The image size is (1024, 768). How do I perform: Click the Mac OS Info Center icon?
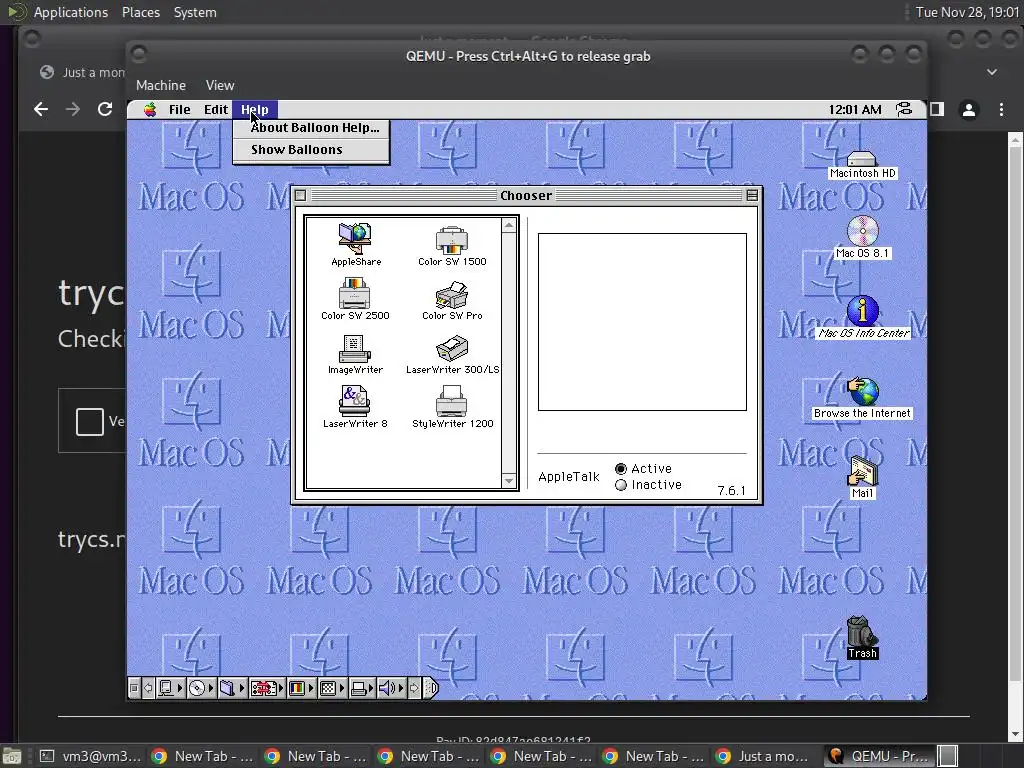pyautogui.click(x=863, y=317)
